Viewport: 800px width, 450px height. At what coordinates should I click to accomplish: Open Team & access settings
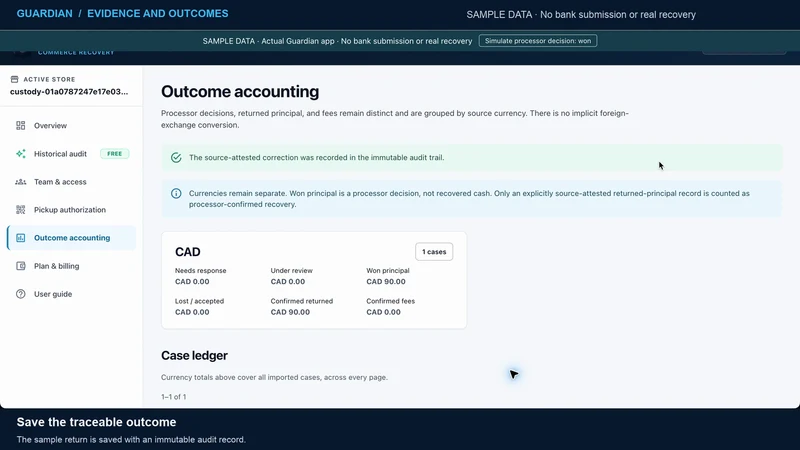pyautogui.click(x=71, y=182)
